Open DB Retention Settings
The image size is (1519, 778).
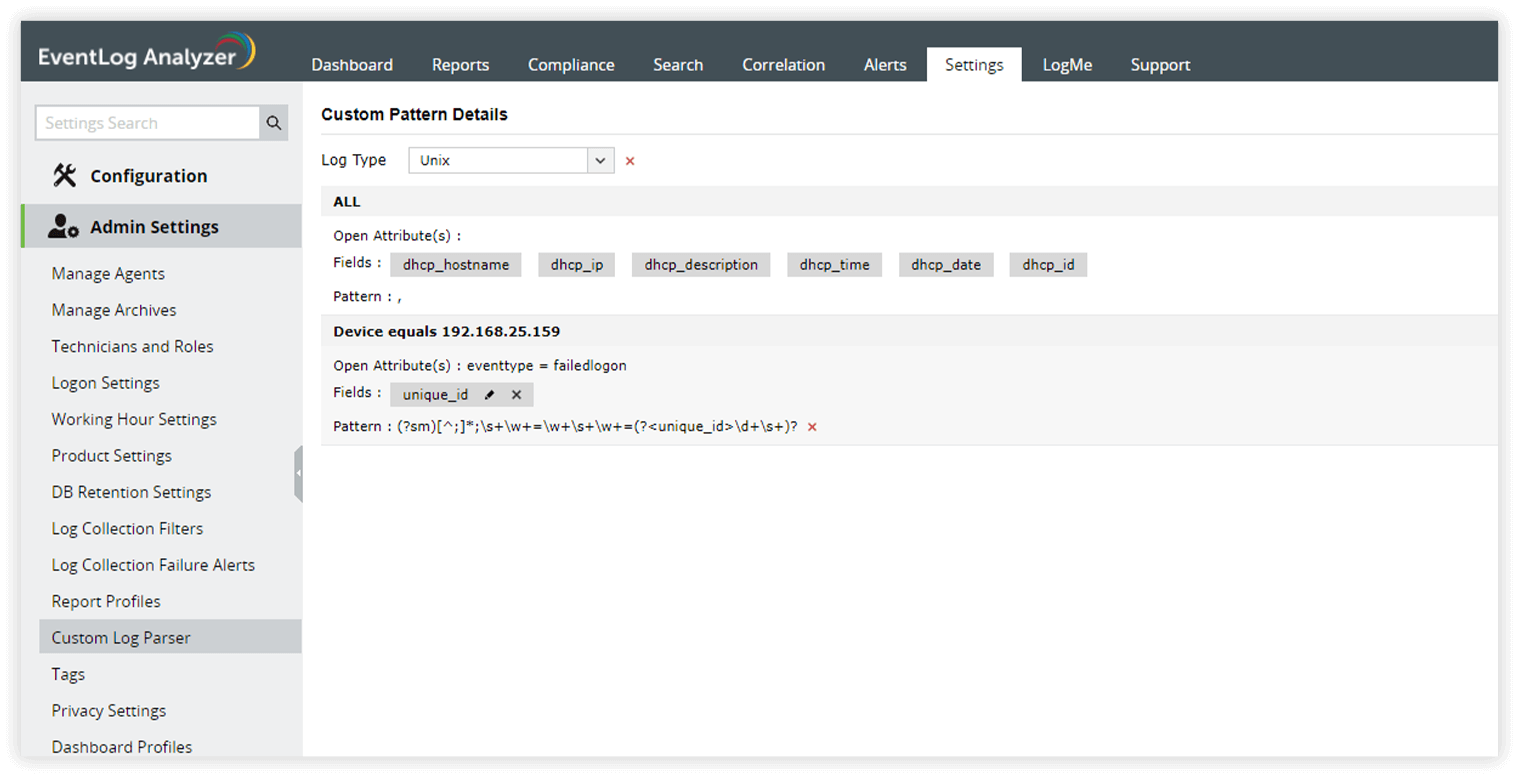[131, 492]
